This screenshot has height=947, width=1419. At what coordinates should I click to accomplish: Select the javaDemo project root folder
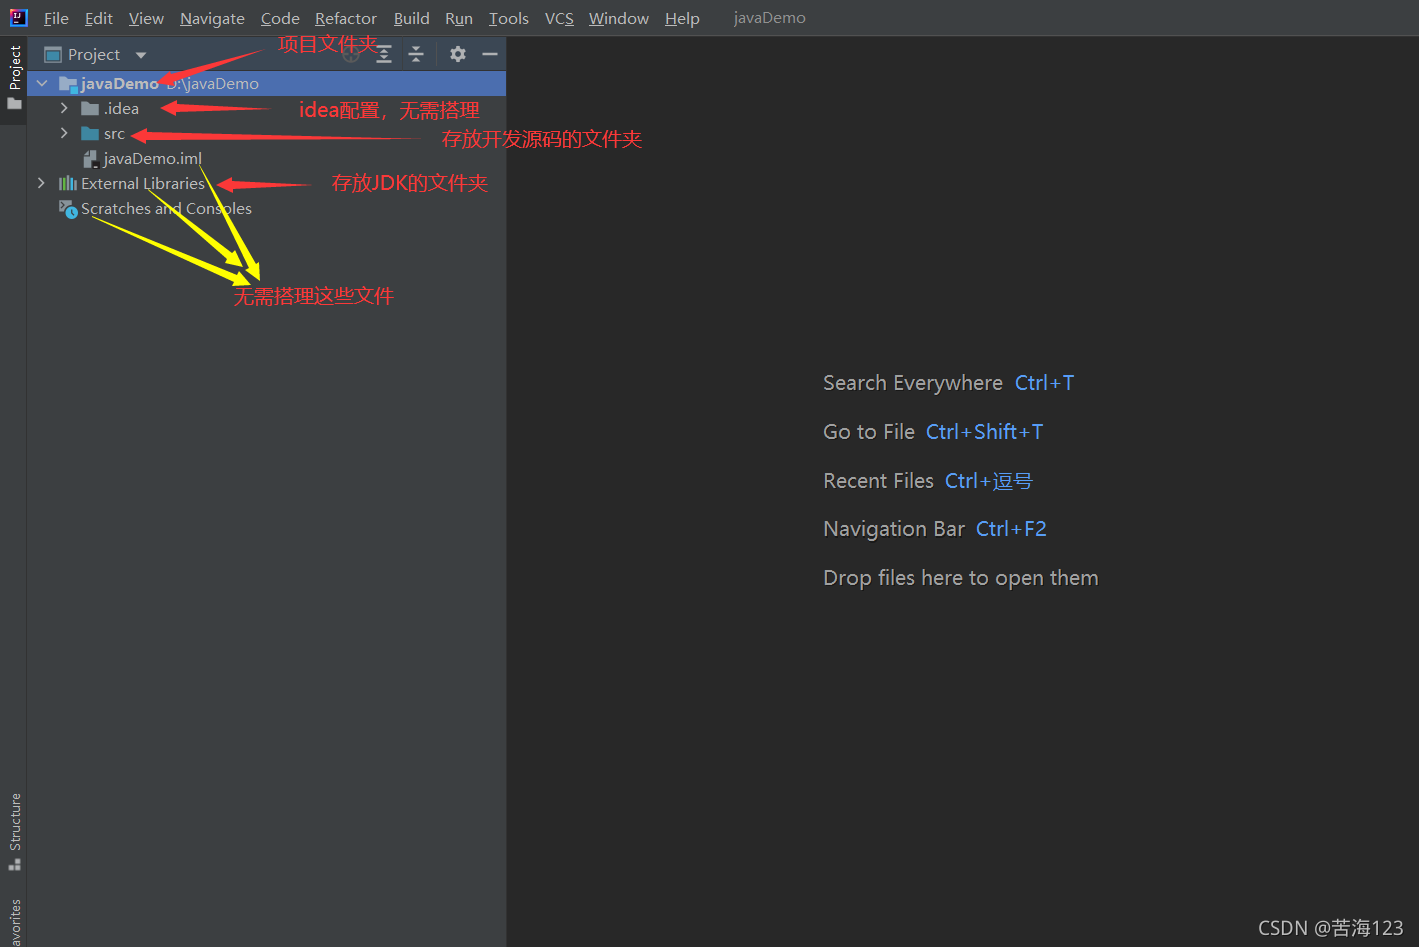point(267,84)
